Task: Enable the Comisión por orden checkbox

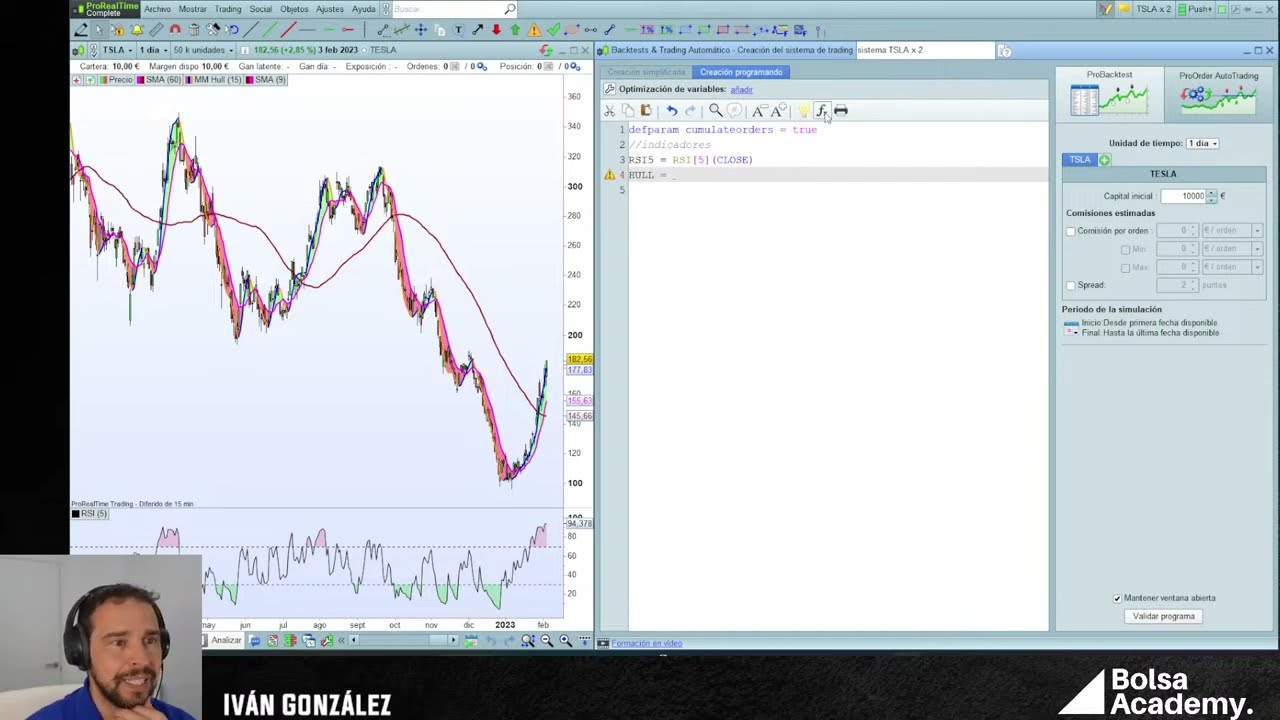Action: tap(1071, 231)
